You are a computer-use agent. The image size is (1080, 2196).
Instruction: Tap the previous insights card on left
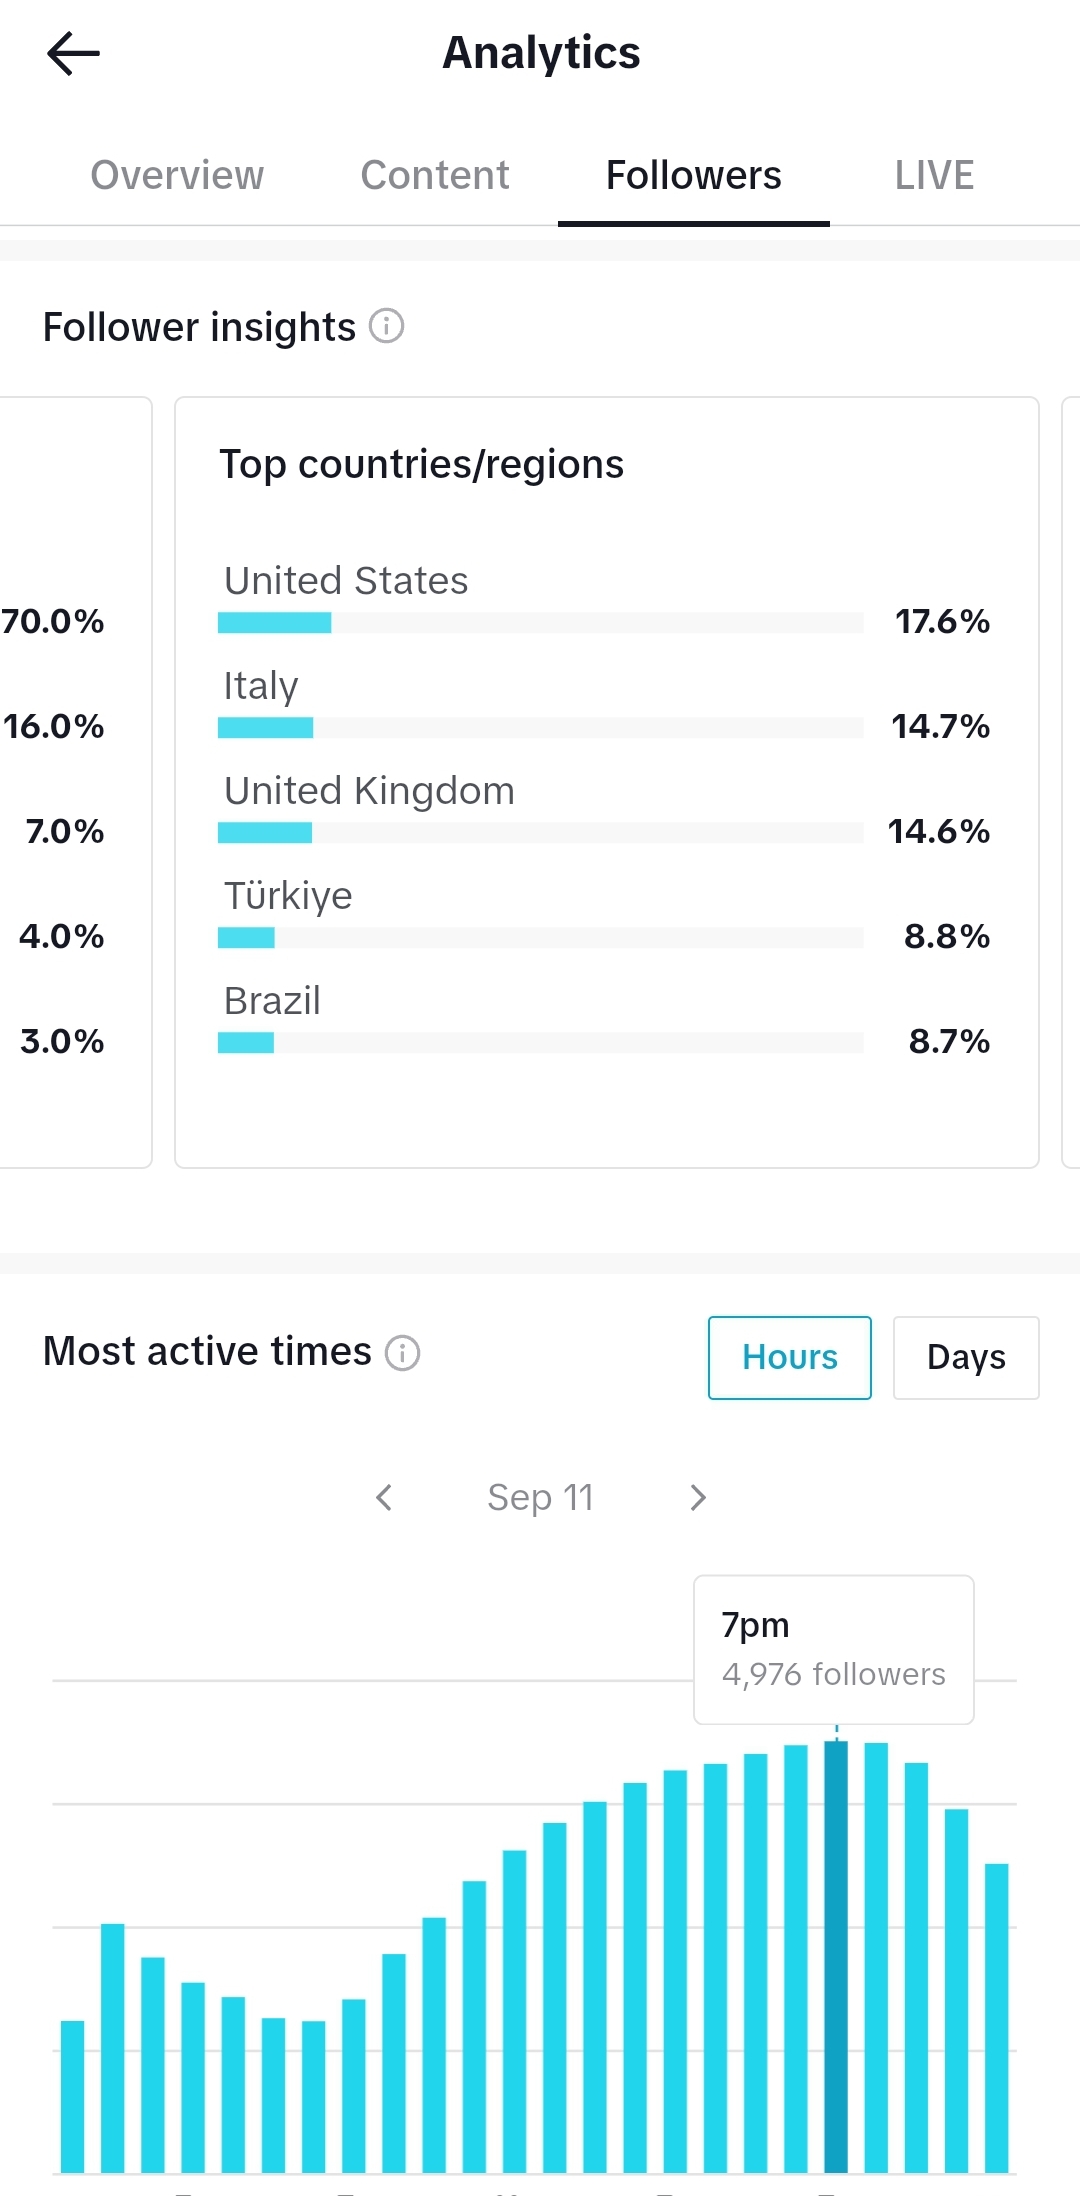(x=75, y=782)
